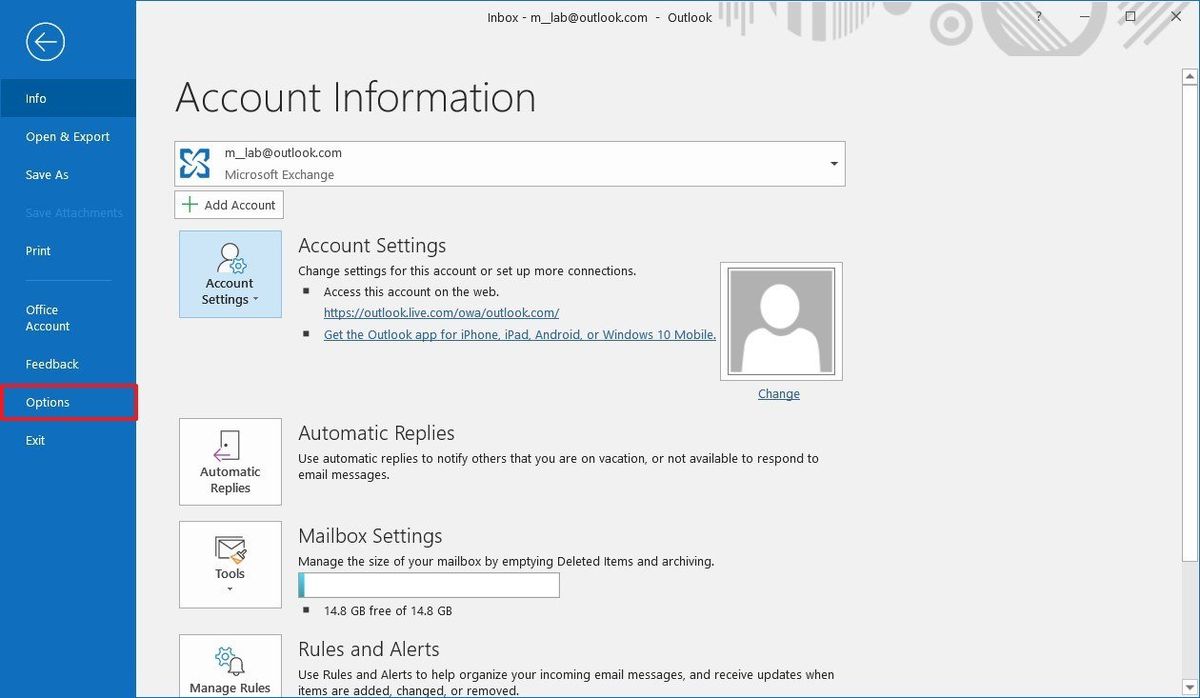The width and height of the screenshot is (1200, 698).
Task: Click Change below the profile picture
Action: (778, 393)
